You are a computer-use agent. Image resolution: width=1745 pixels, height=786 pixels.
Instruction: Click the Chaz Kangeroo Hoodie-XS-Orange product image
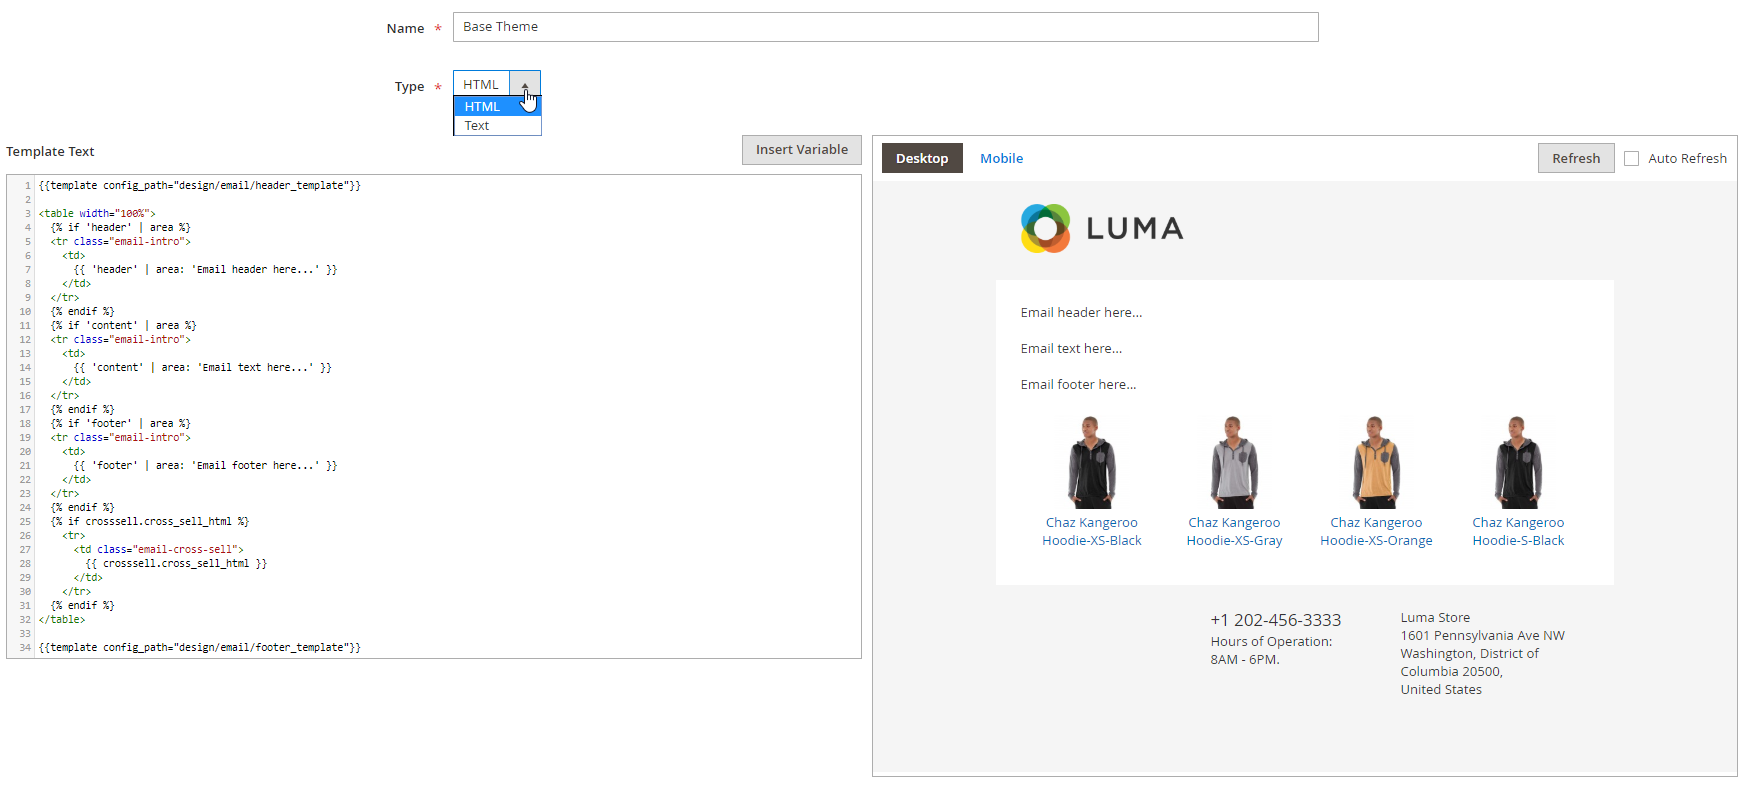click(1376, 462)
